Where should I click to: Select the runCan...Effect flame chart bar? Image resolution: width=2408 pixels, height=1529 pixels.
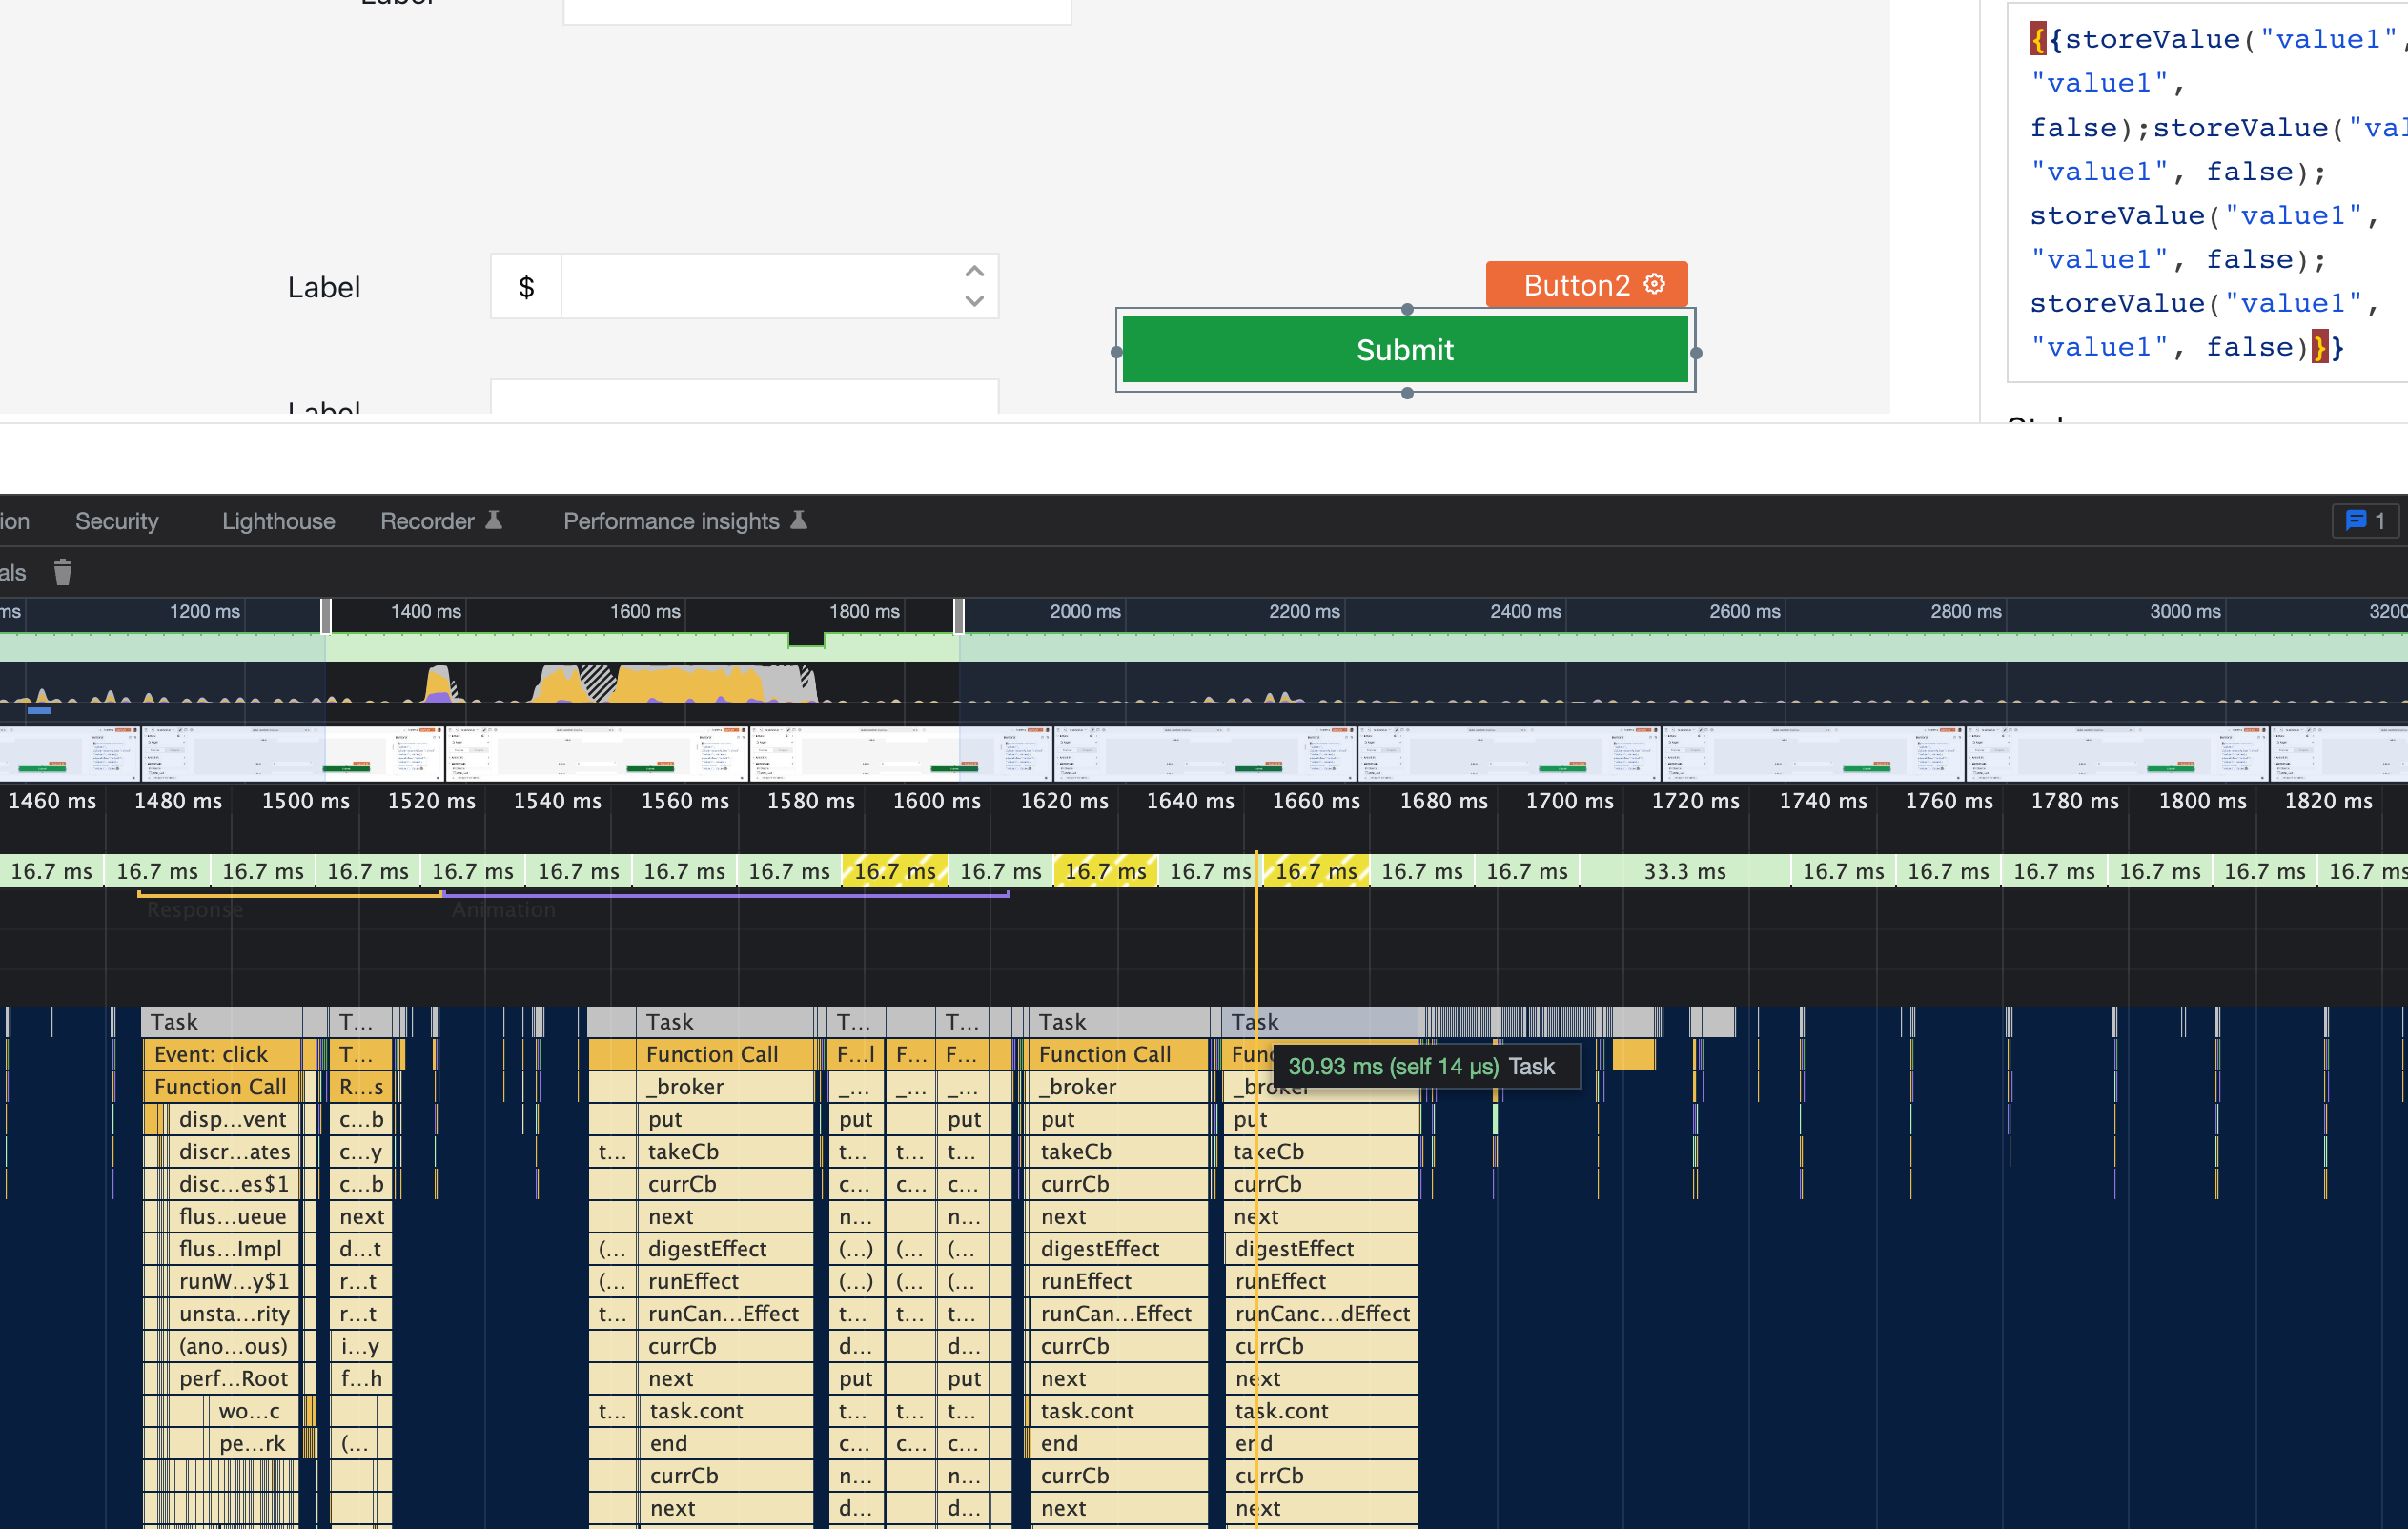(x=723, y=1313)
